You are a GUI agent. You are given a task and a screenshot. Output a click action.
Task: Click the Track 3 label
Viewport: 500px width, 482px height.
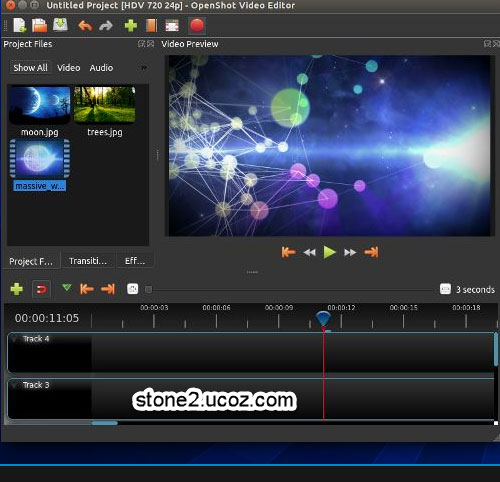pos(36,385)
